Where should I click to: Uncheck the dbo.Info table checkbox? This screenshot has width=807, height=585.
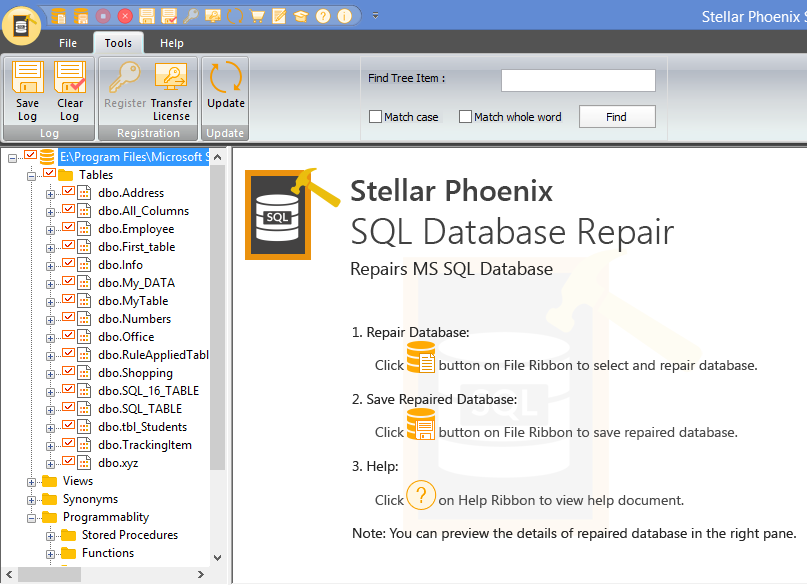(x=68, y=262)
